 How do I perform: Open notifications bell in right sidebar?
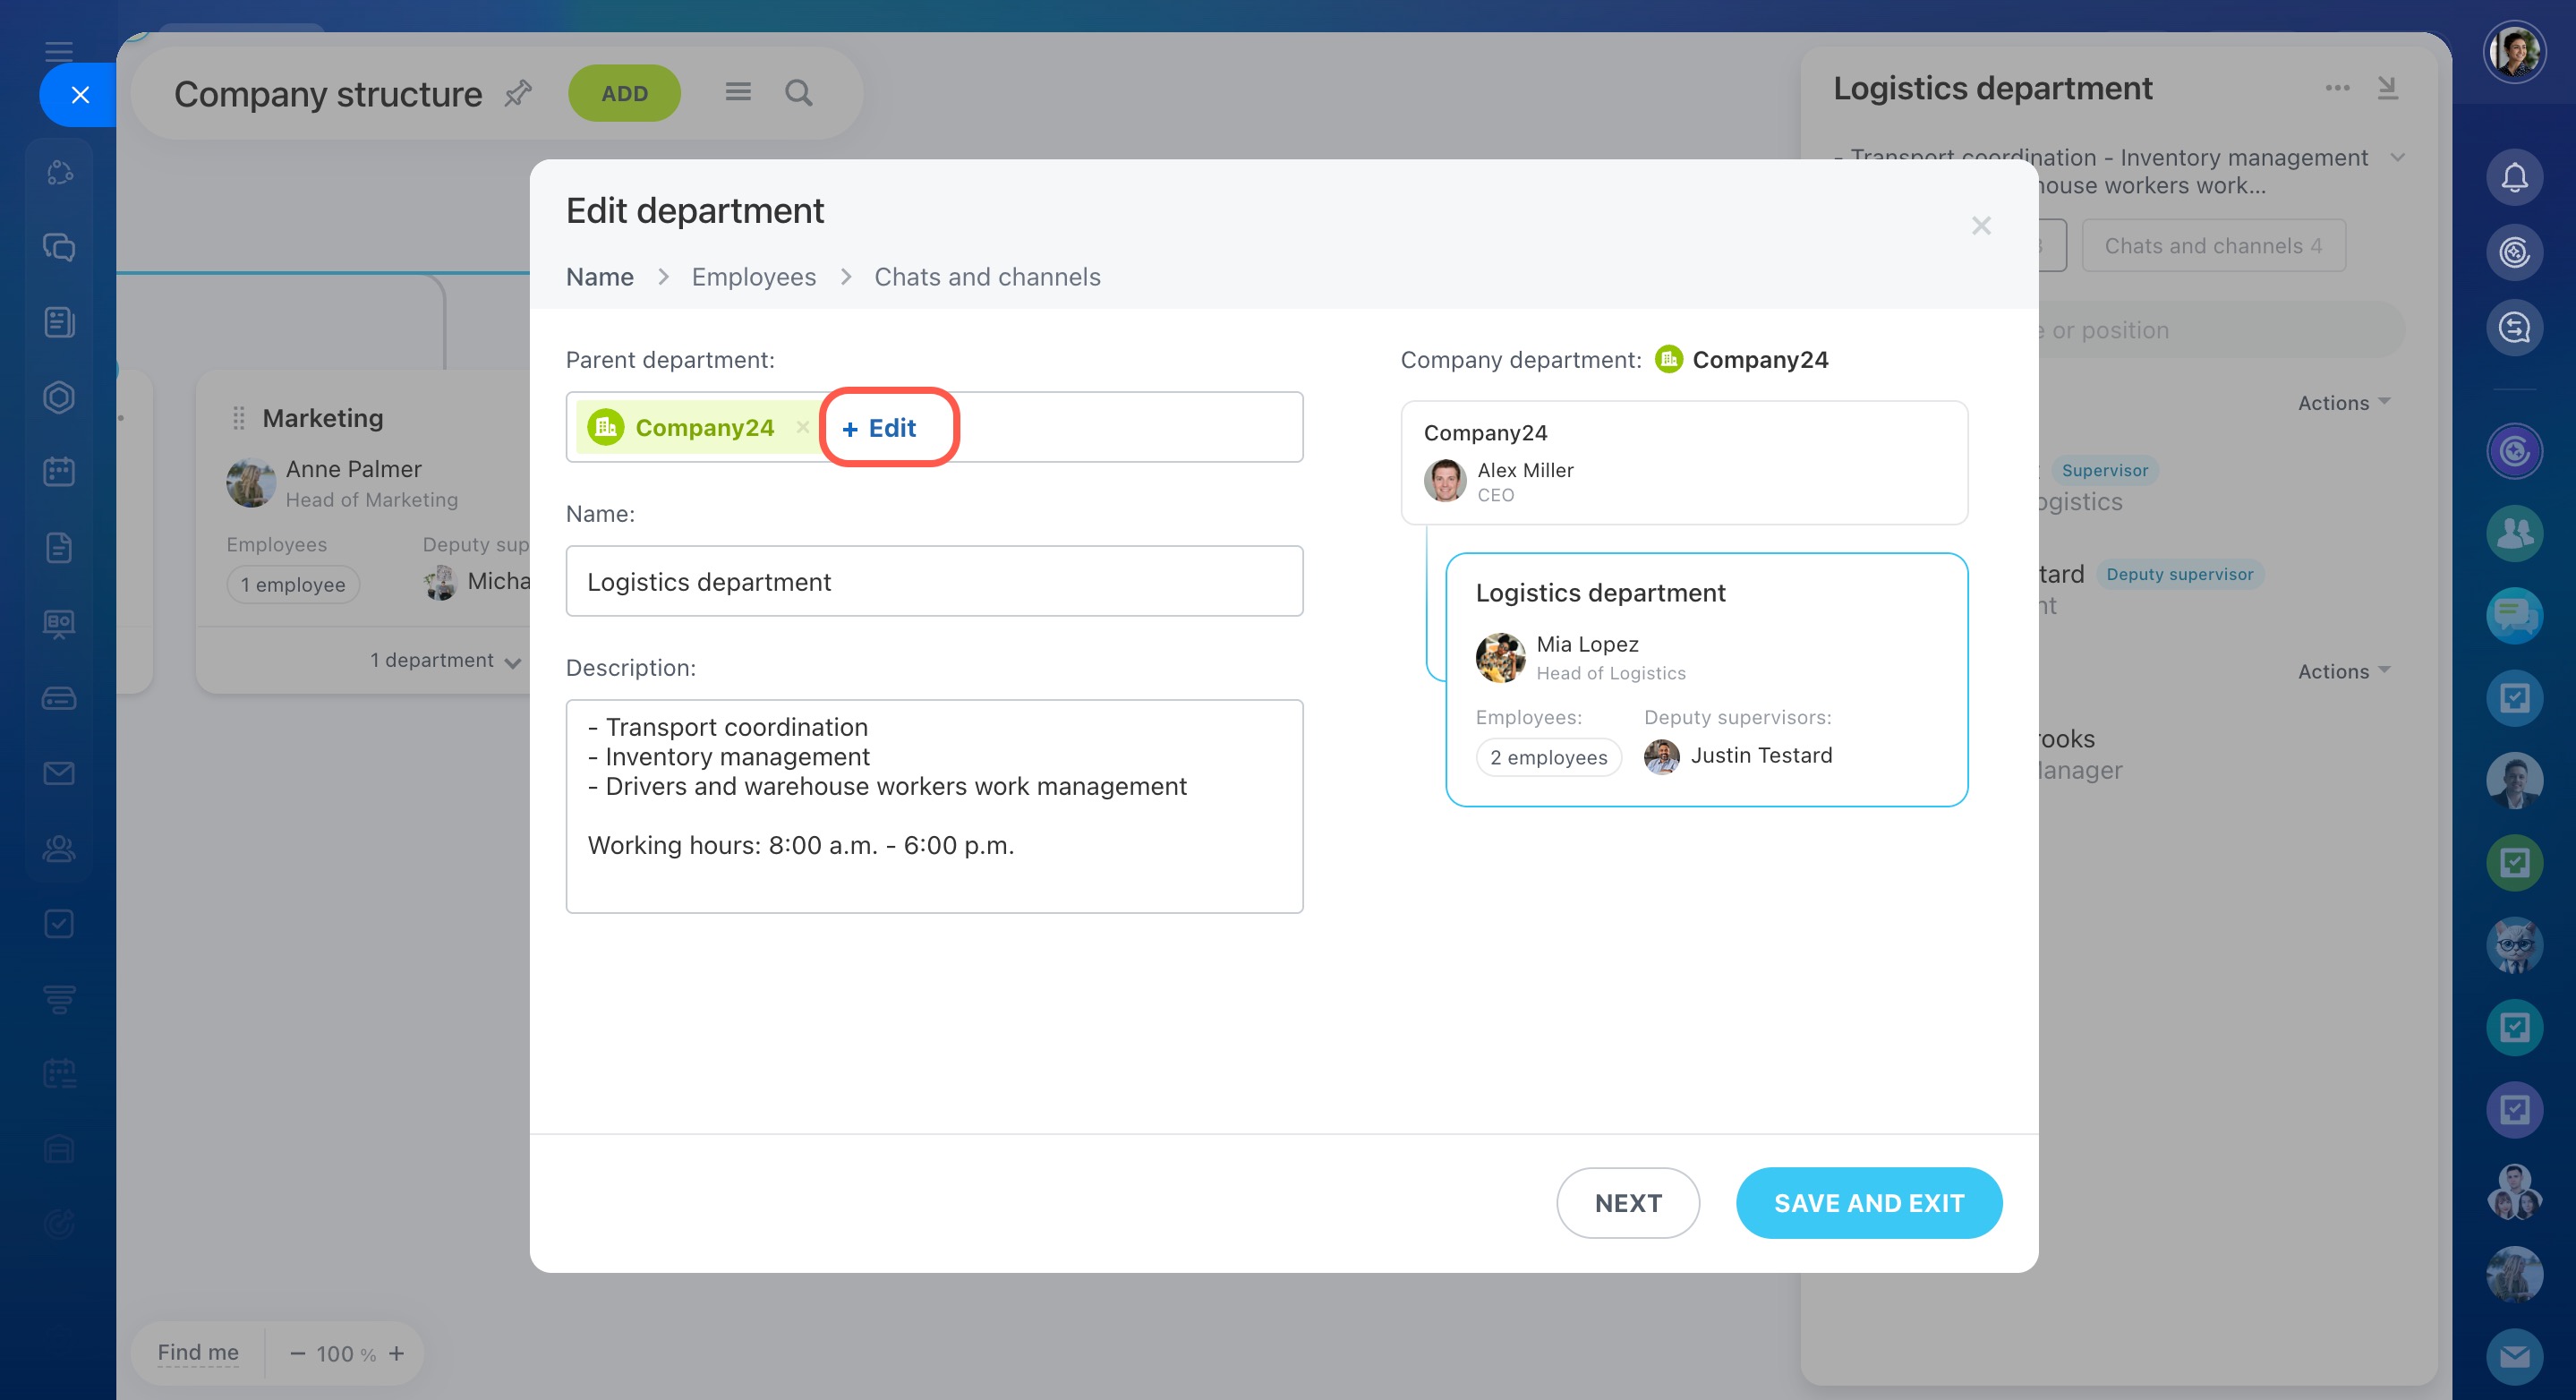pyautogui.click(x=2514, y=178)
